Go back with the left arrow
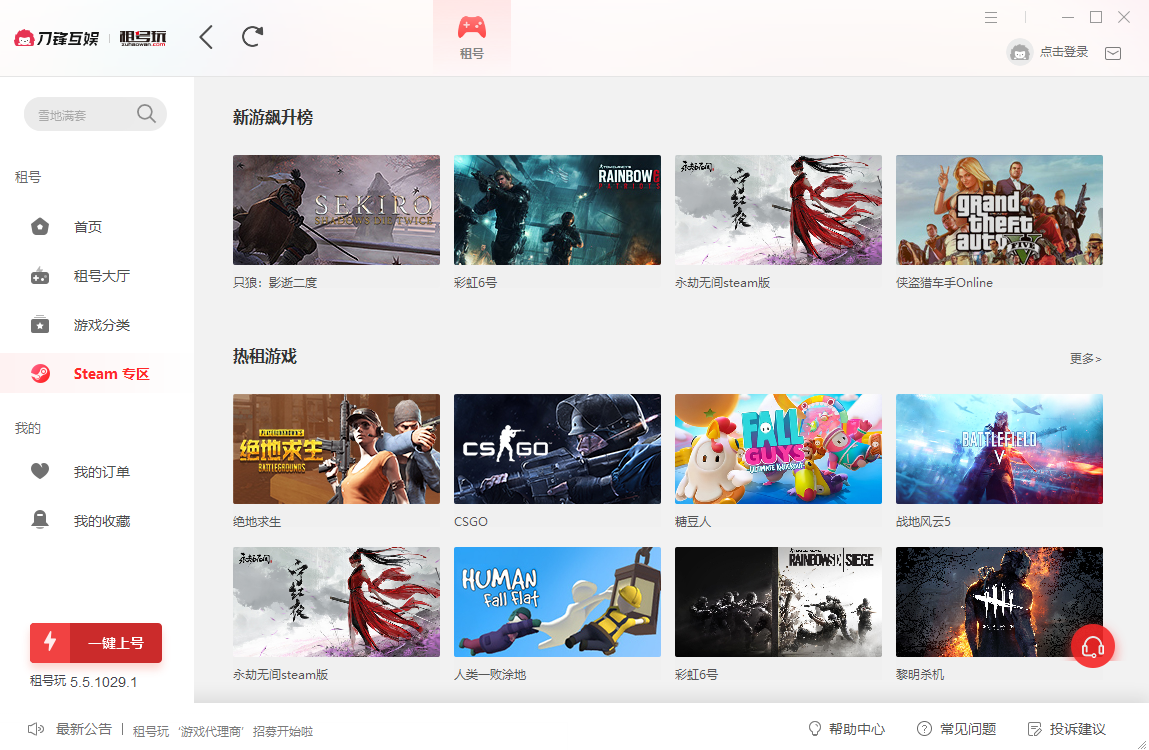The height and width of the screenshot is (750, 1149). pos(206,37)
